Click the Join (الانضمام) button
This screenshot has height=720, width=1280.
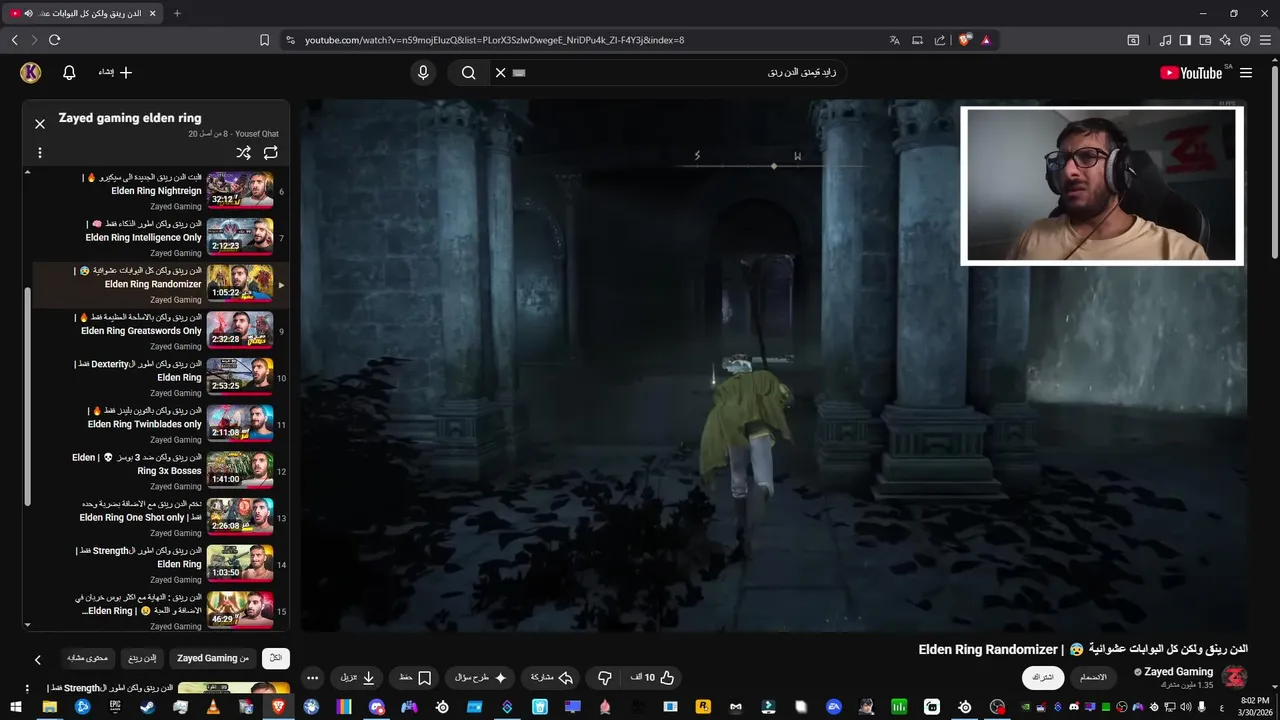(x=1094, y=677)
